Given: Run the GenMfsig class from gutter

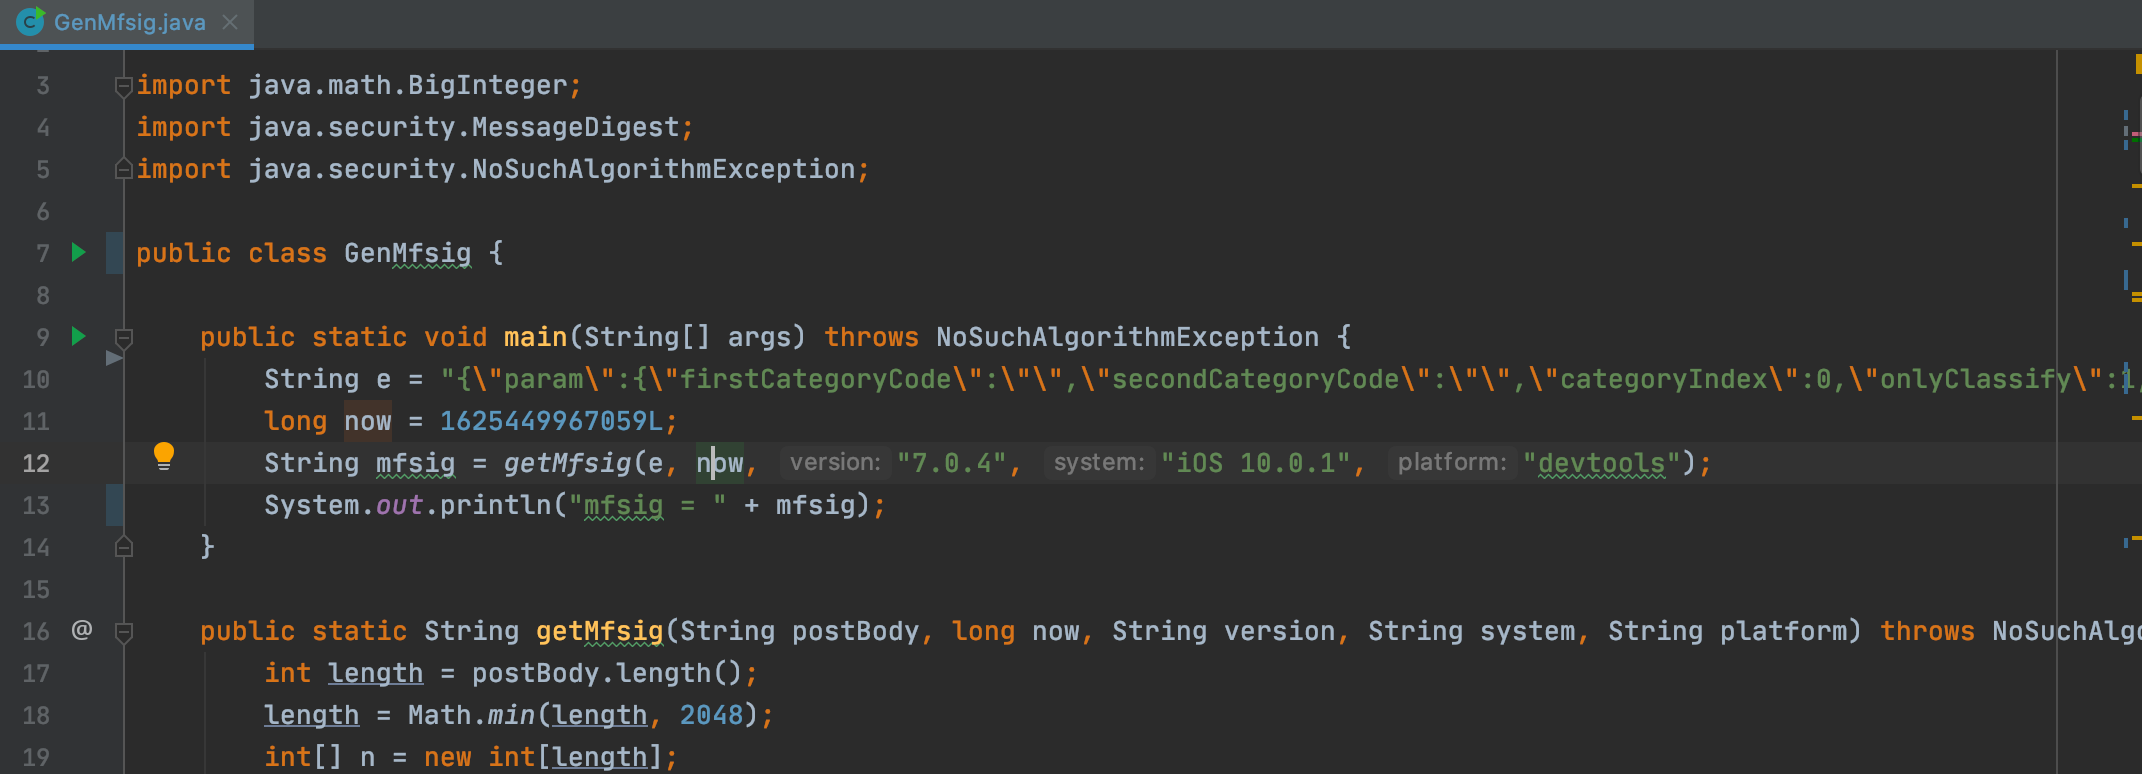Looking at the screenshot, I should pyautogui.click(x=79, y=253).
